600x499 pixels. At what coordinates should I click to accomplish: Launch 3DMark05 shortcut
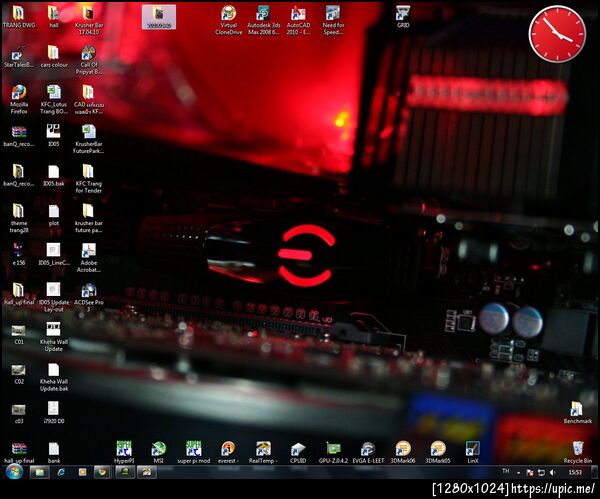(438, 452)
